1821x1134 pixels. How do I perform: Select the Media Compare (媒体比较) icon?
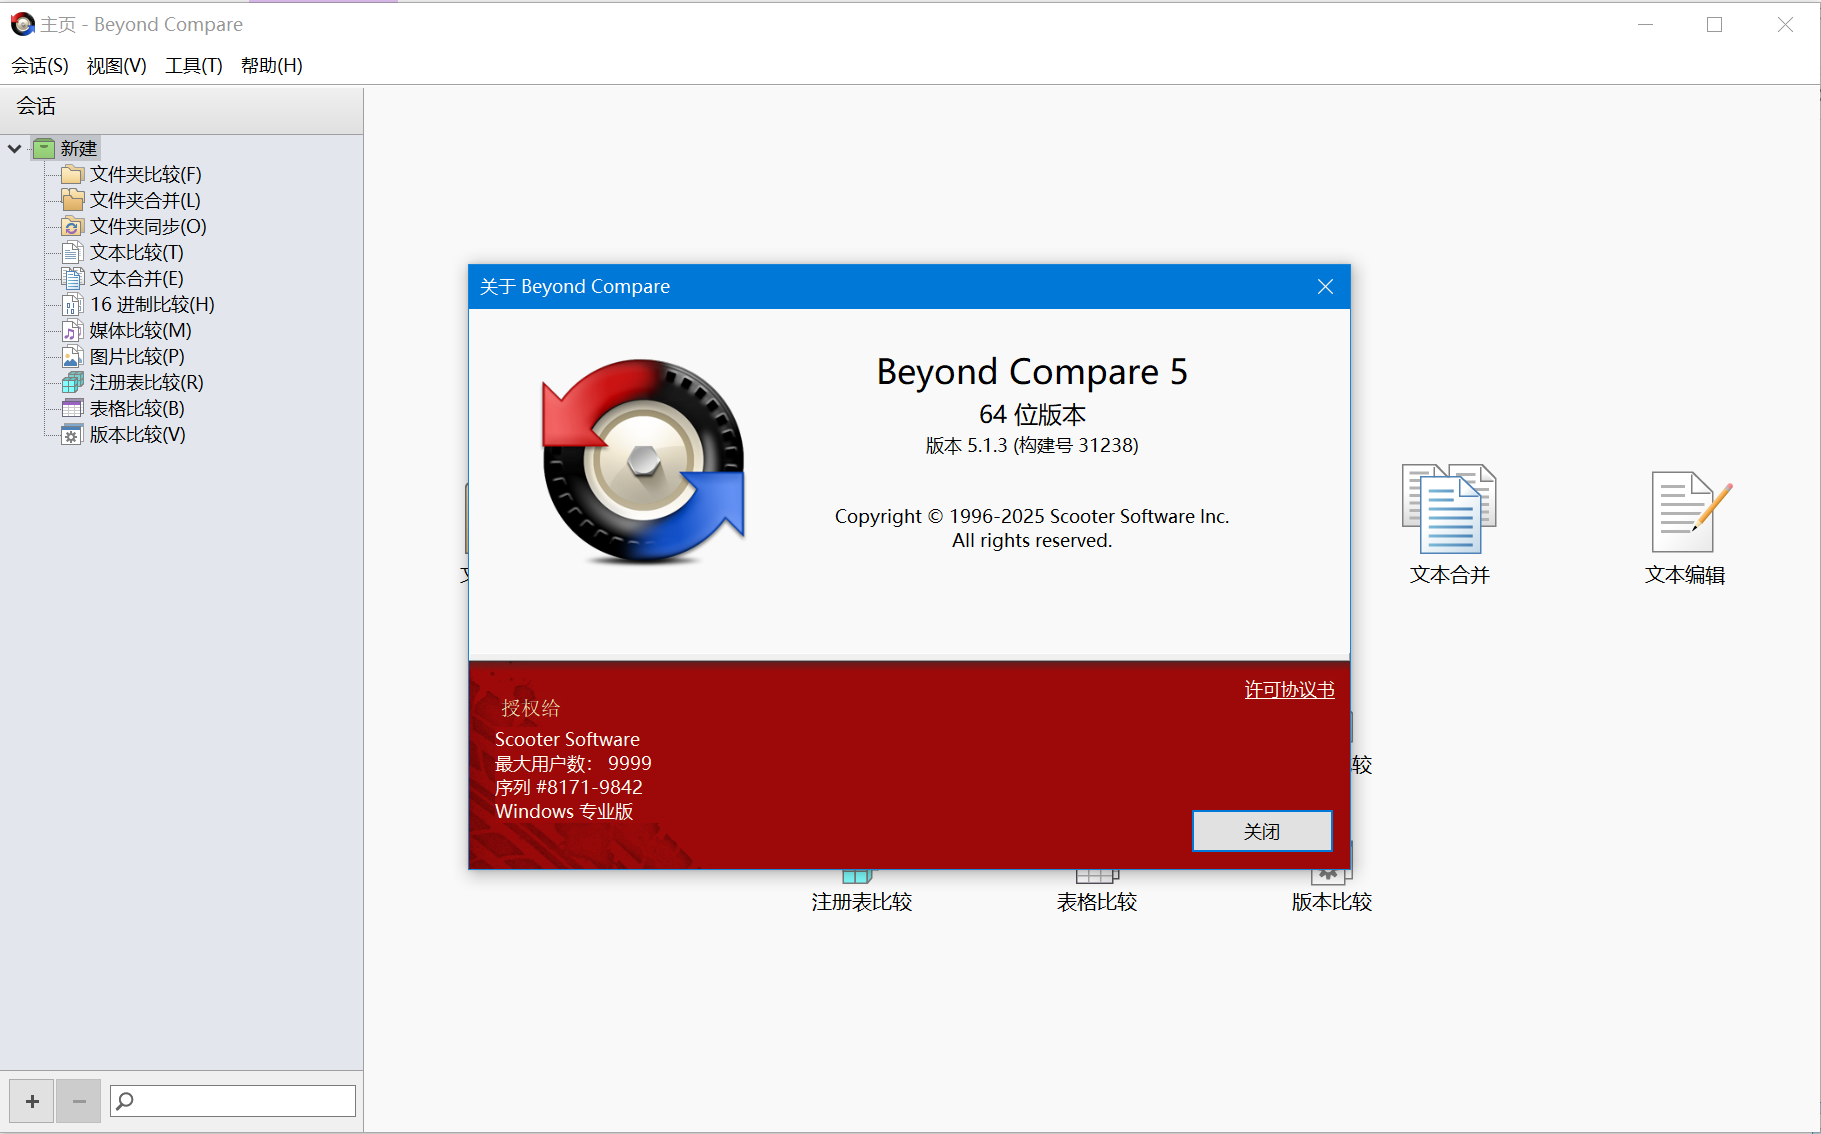pyautogui.click(x=72, y=331)
